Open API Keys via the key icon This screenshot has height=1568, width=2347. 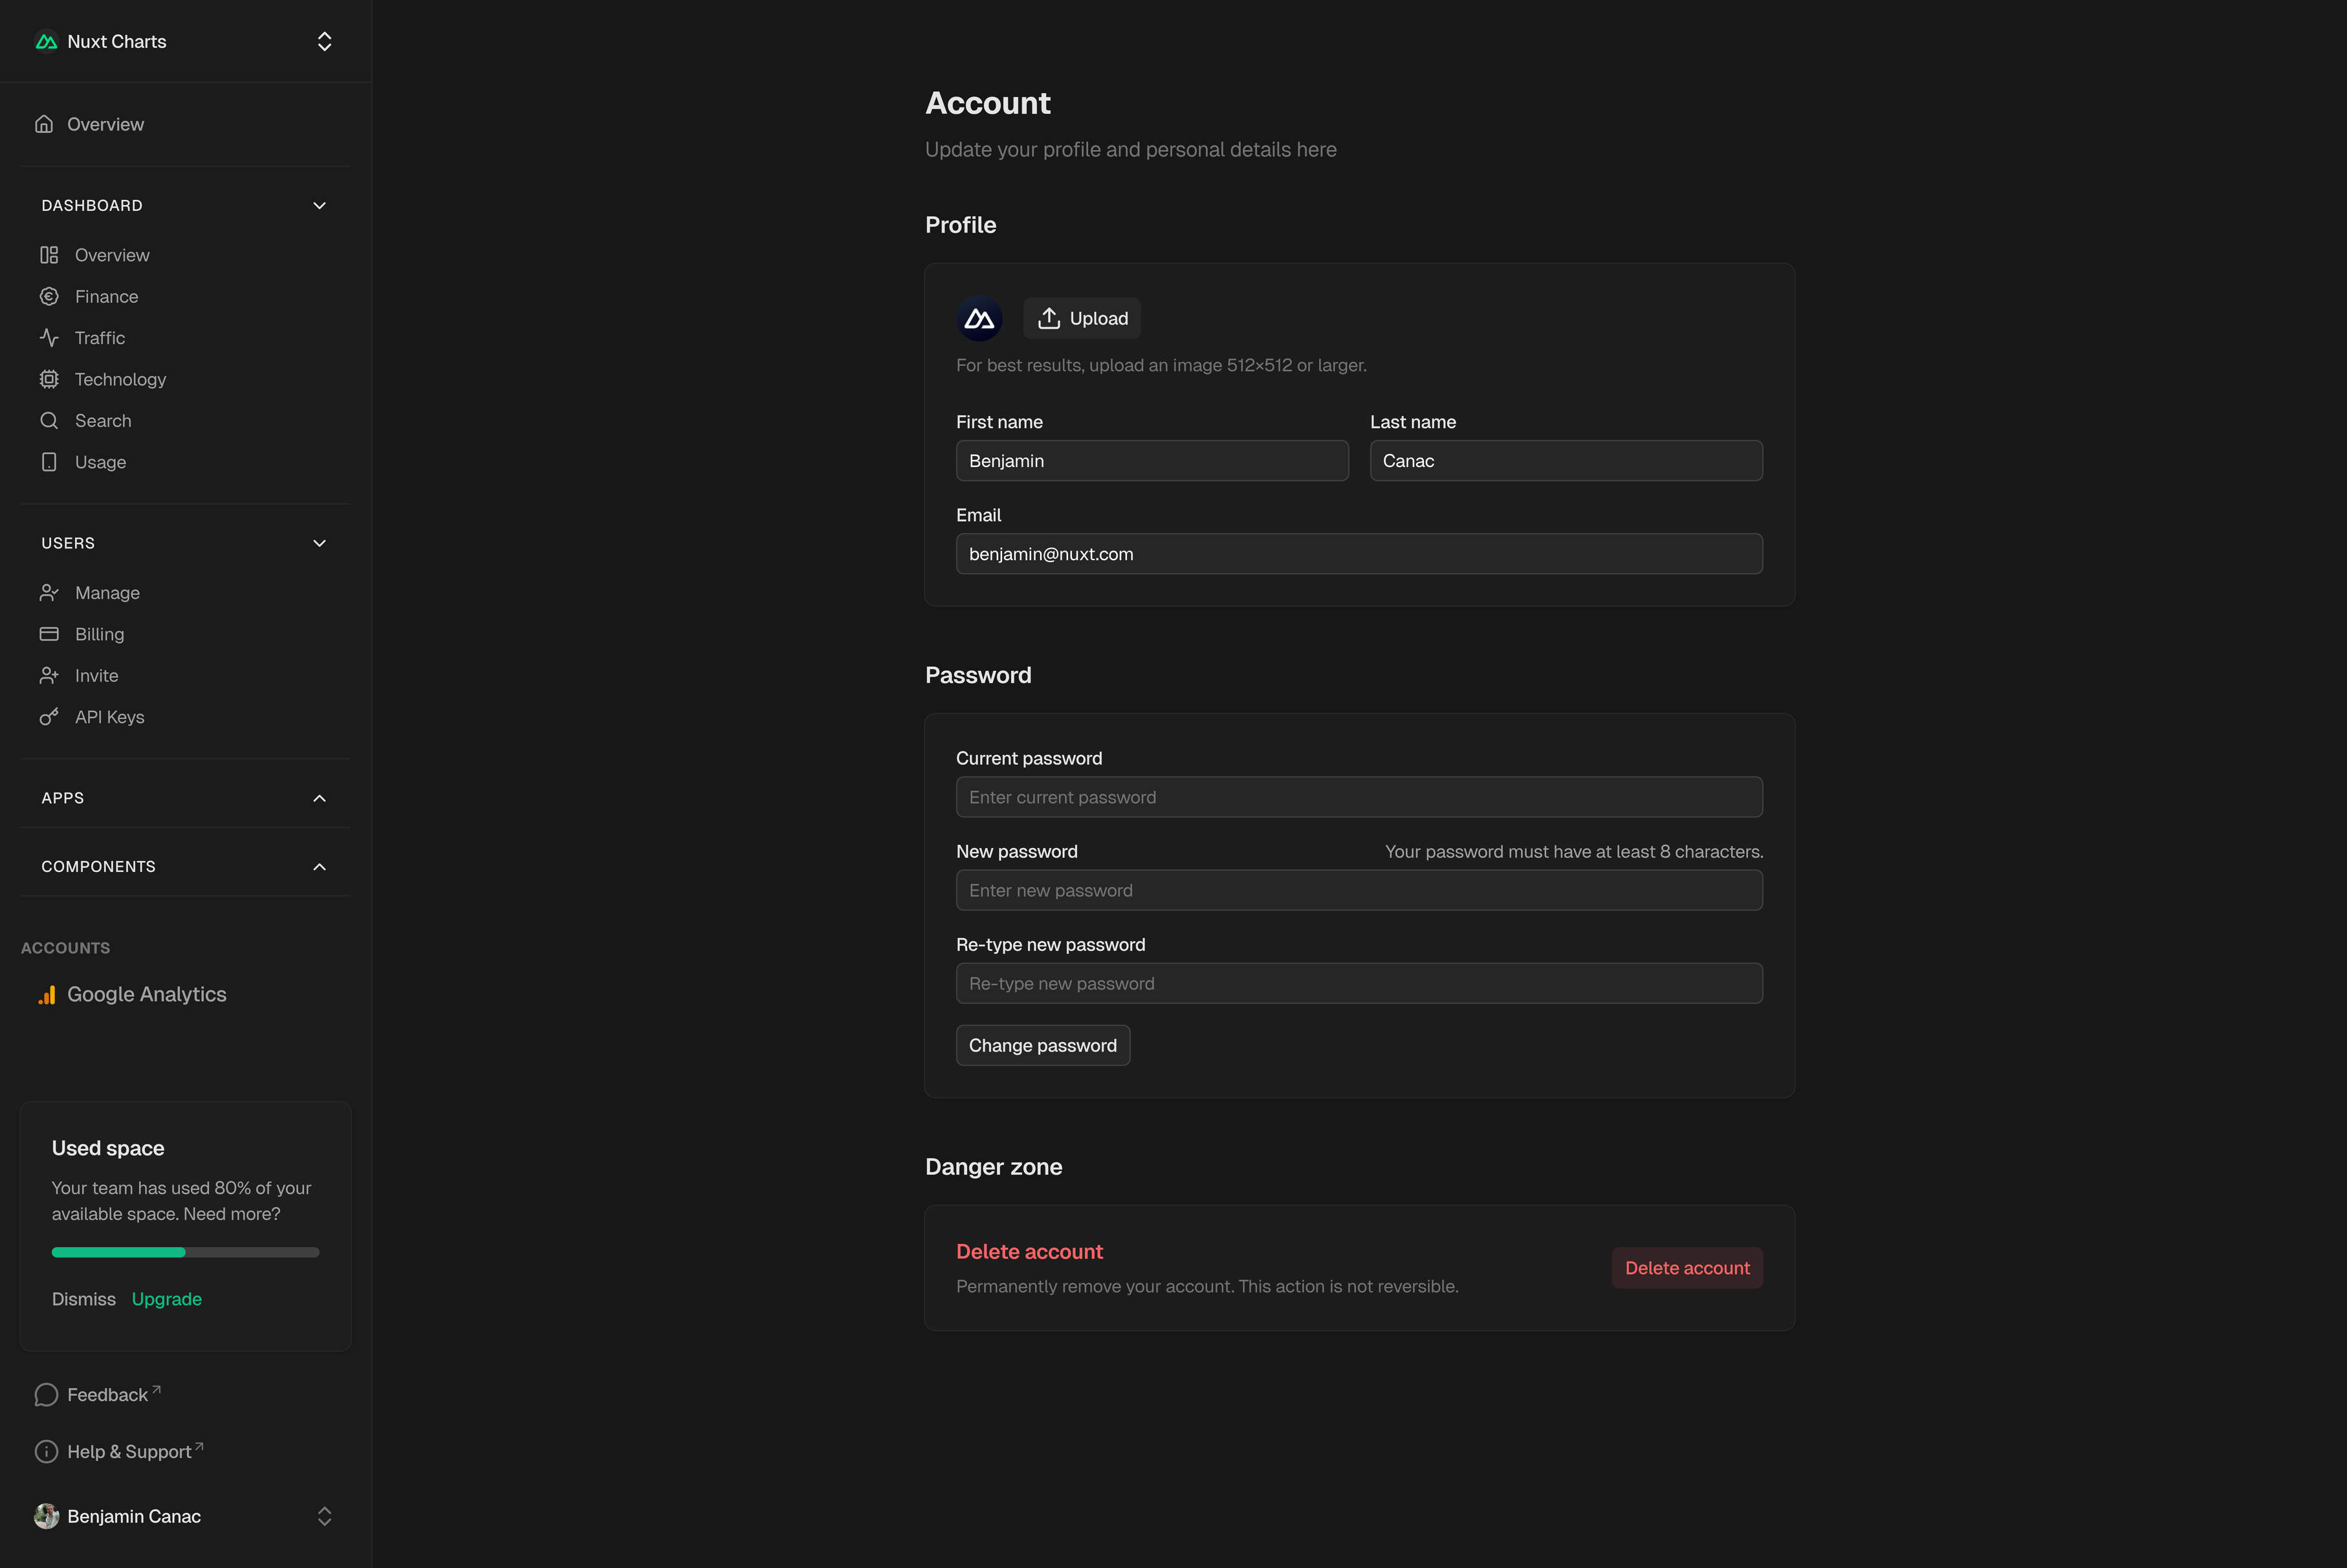[x=49, y=717]
